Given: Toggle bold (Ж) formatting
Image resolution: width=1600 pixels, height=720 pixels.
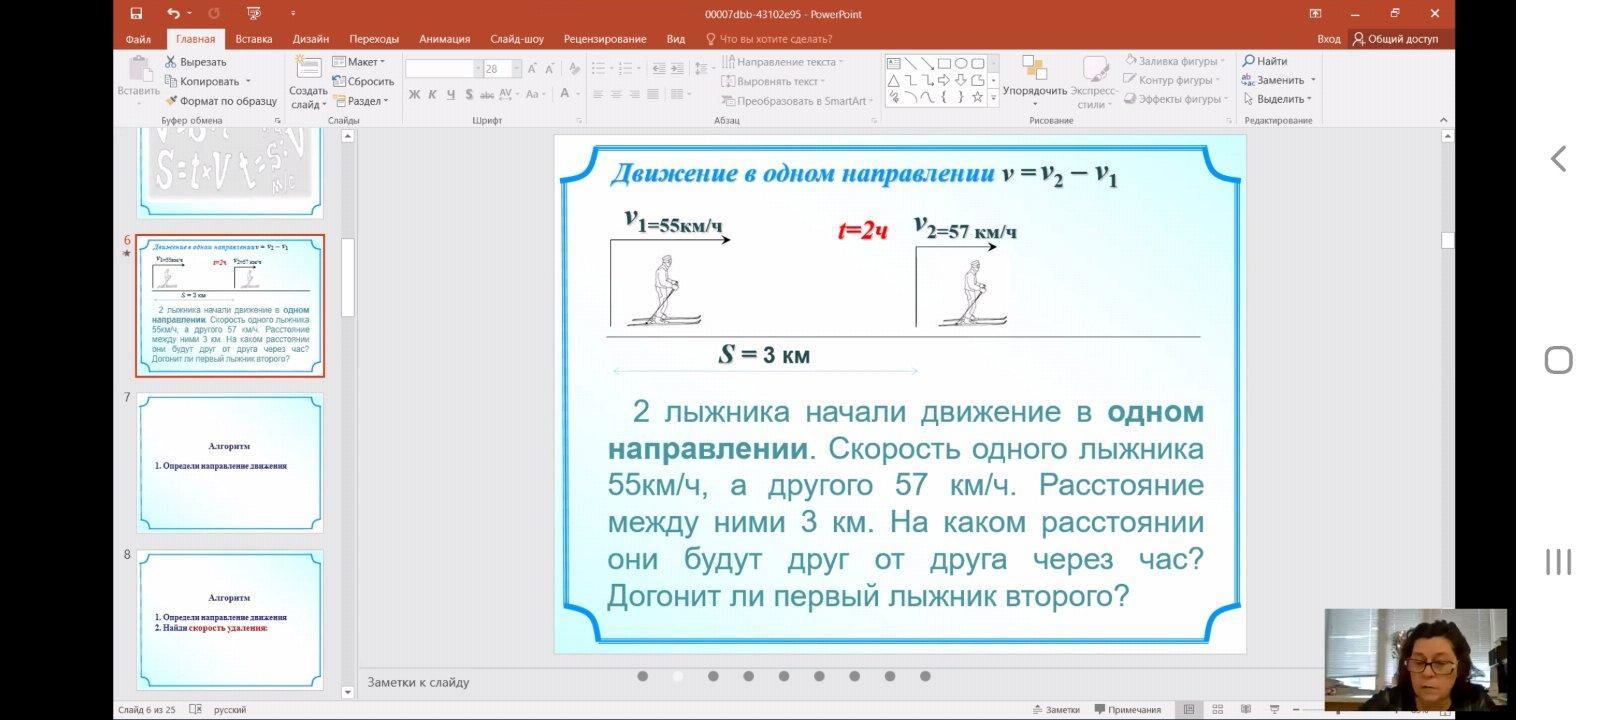Looking at the screenshot, I should pos(414,95).
